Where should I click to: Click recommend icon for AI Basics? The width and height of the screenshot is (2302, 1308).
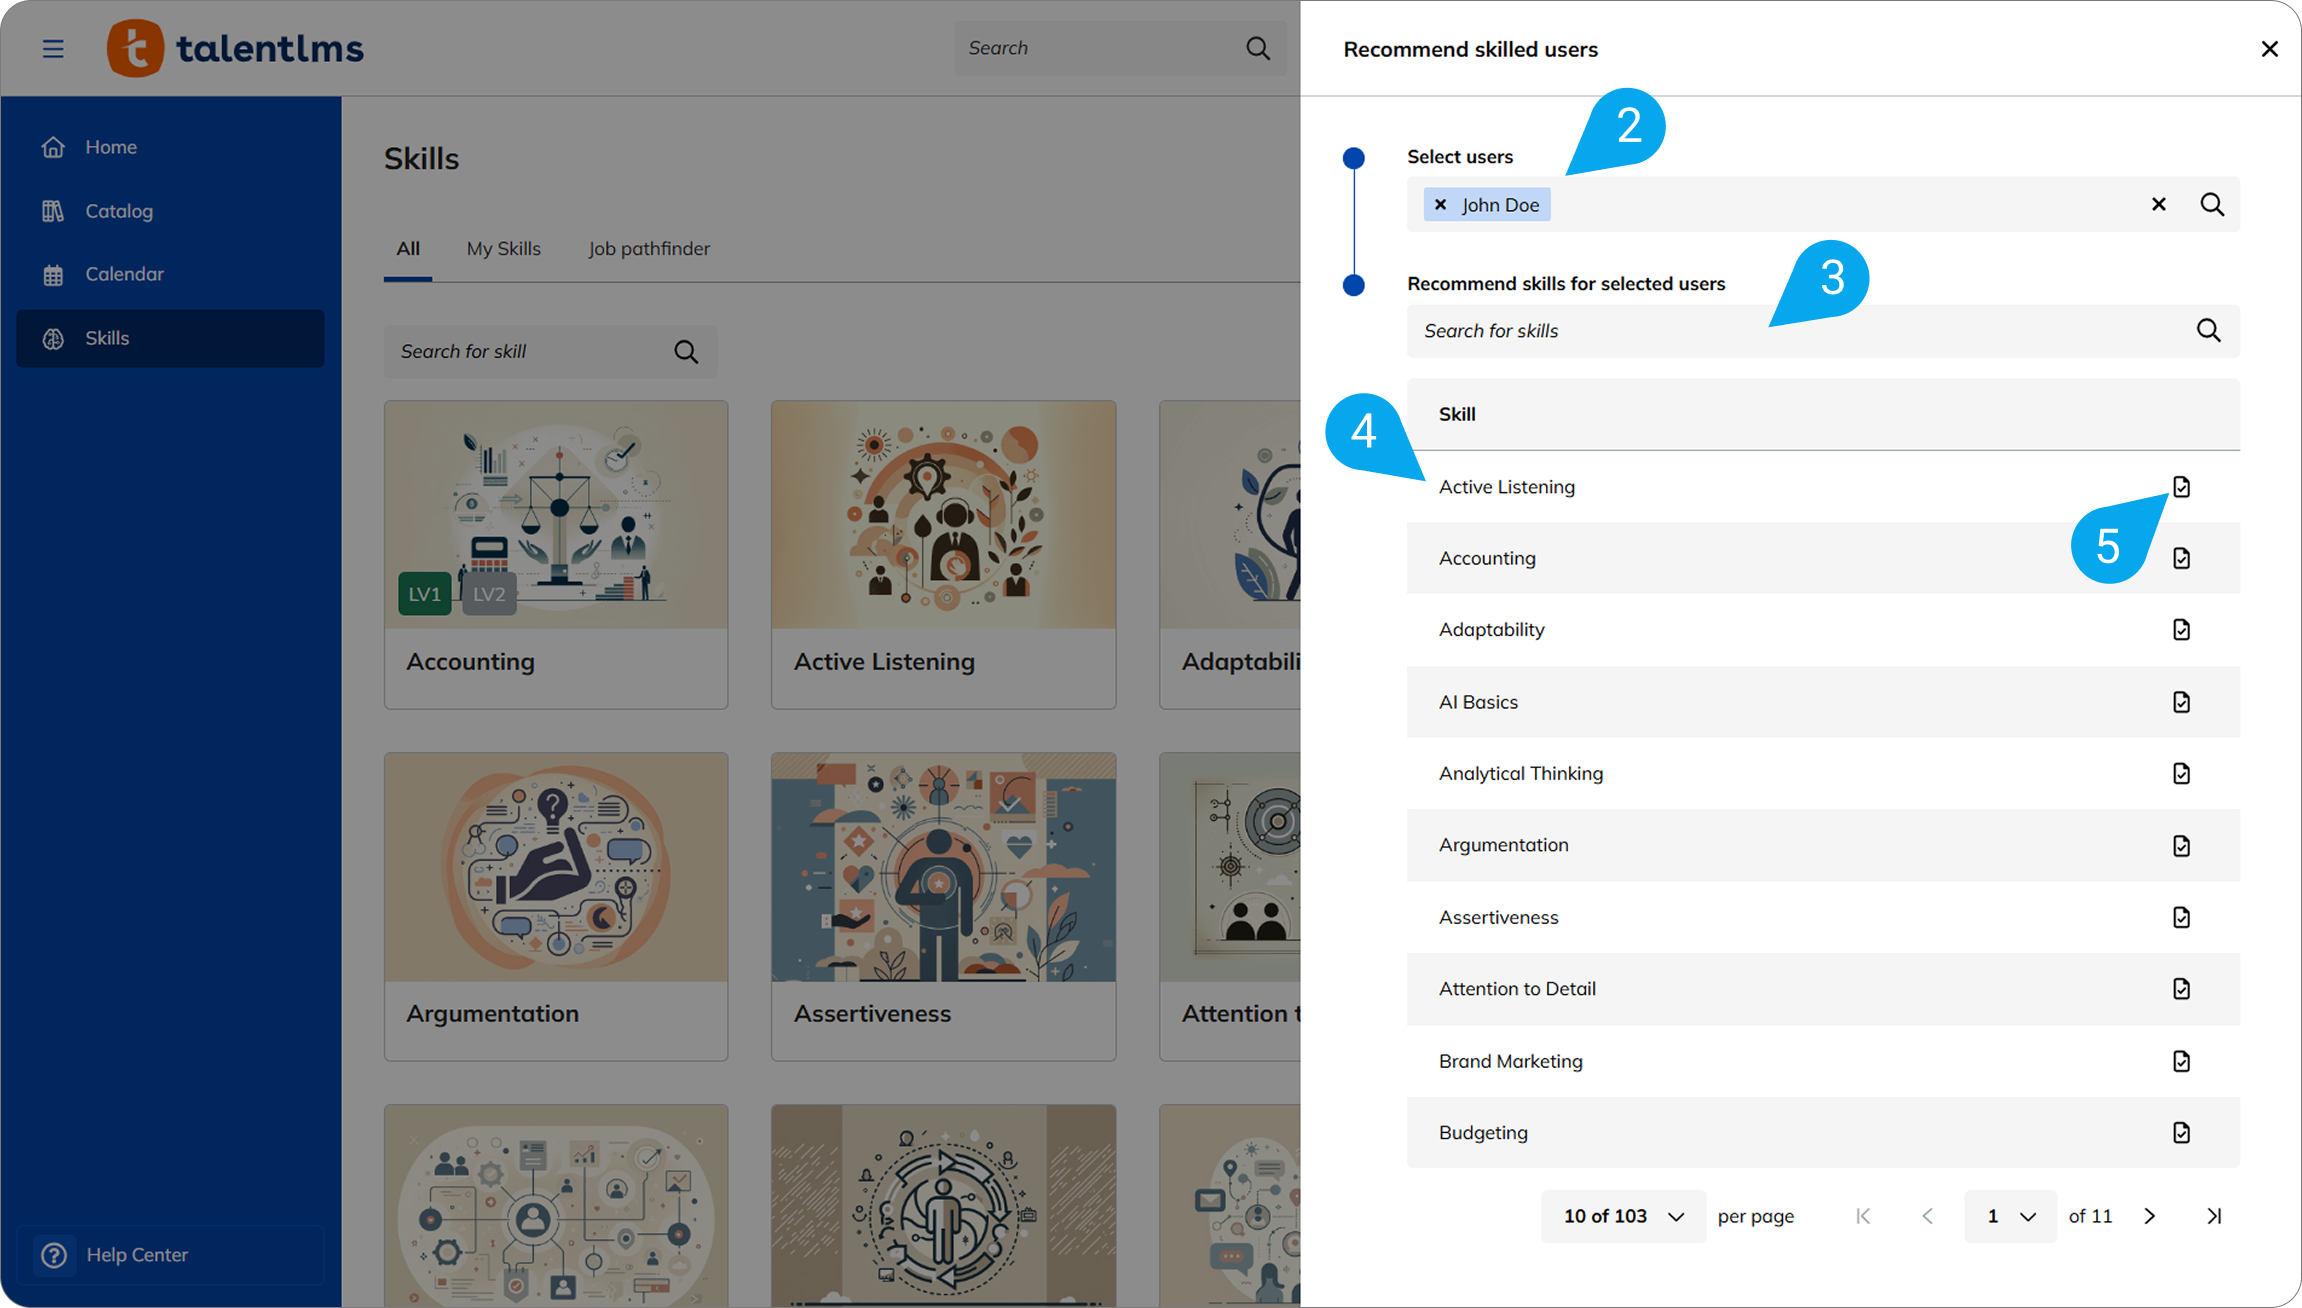tap(2181, 702)
